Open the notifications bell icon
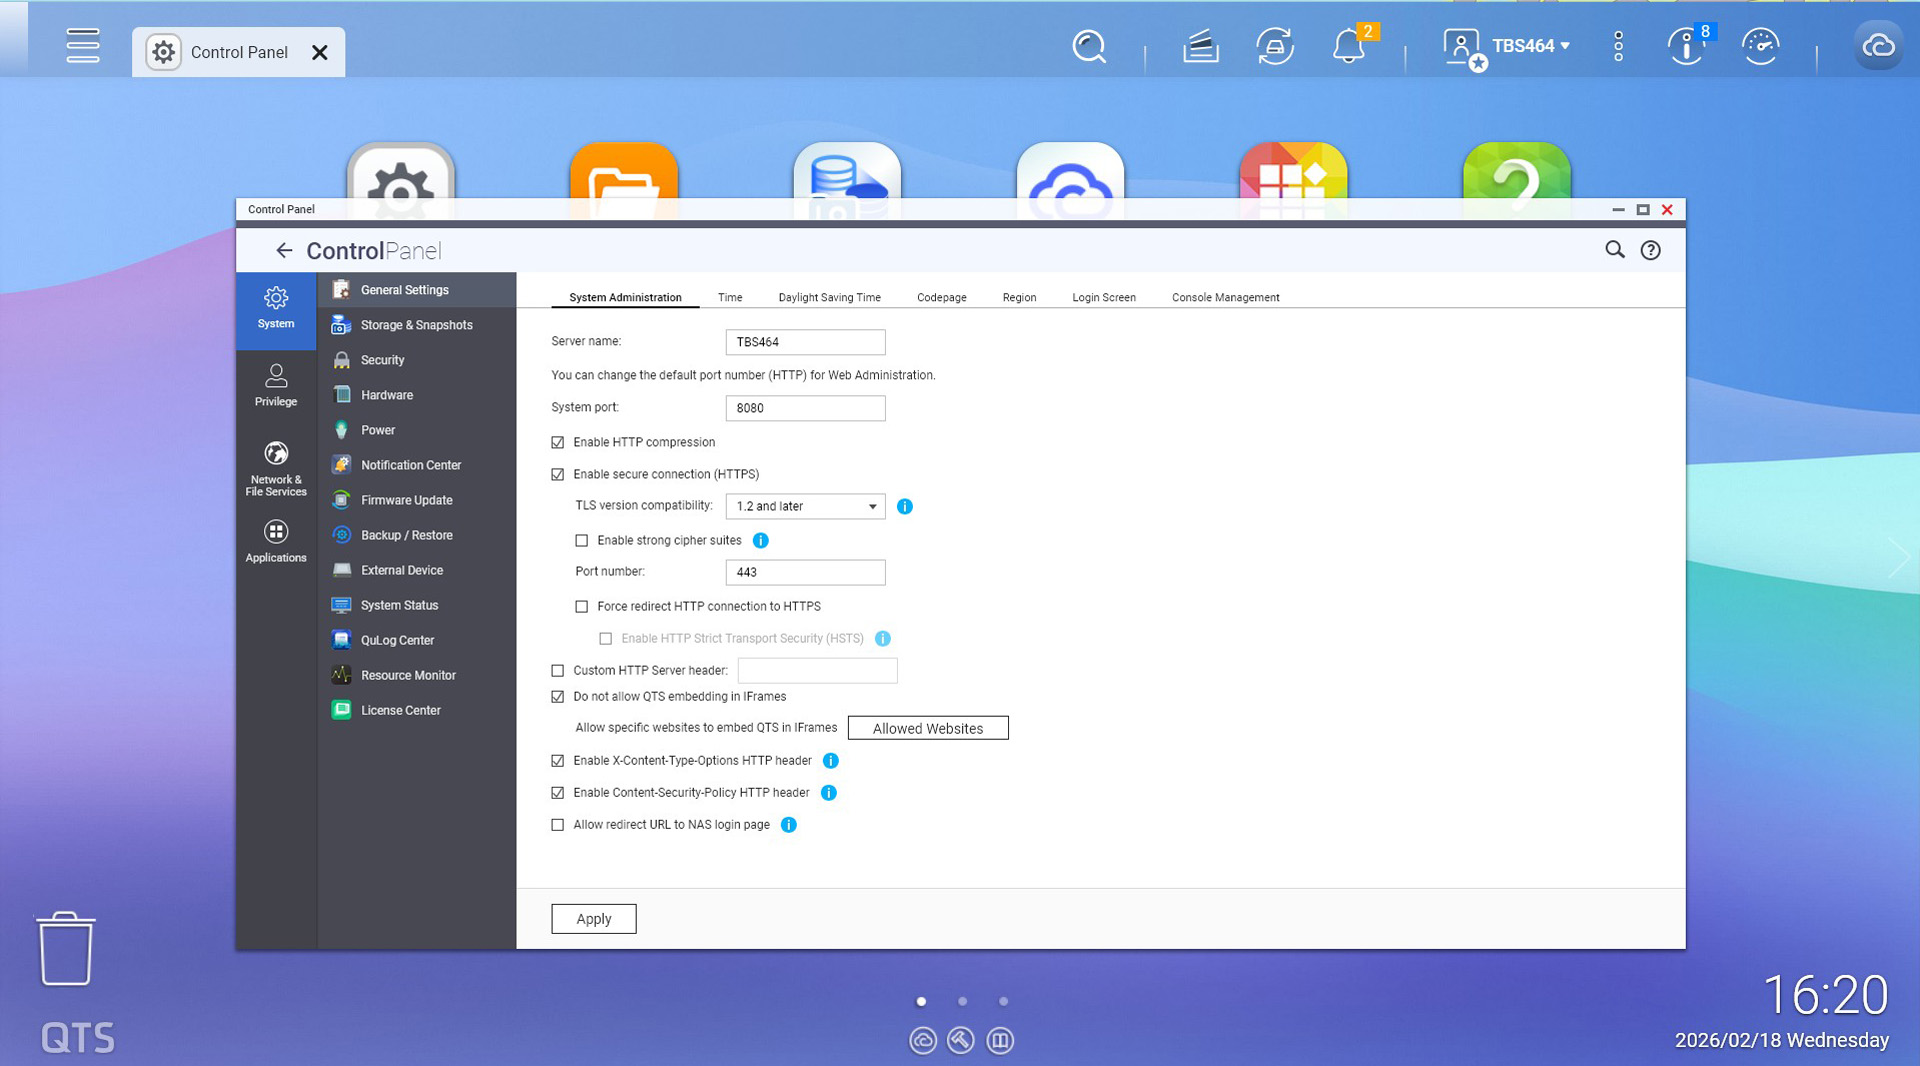 click(1348, 47)
